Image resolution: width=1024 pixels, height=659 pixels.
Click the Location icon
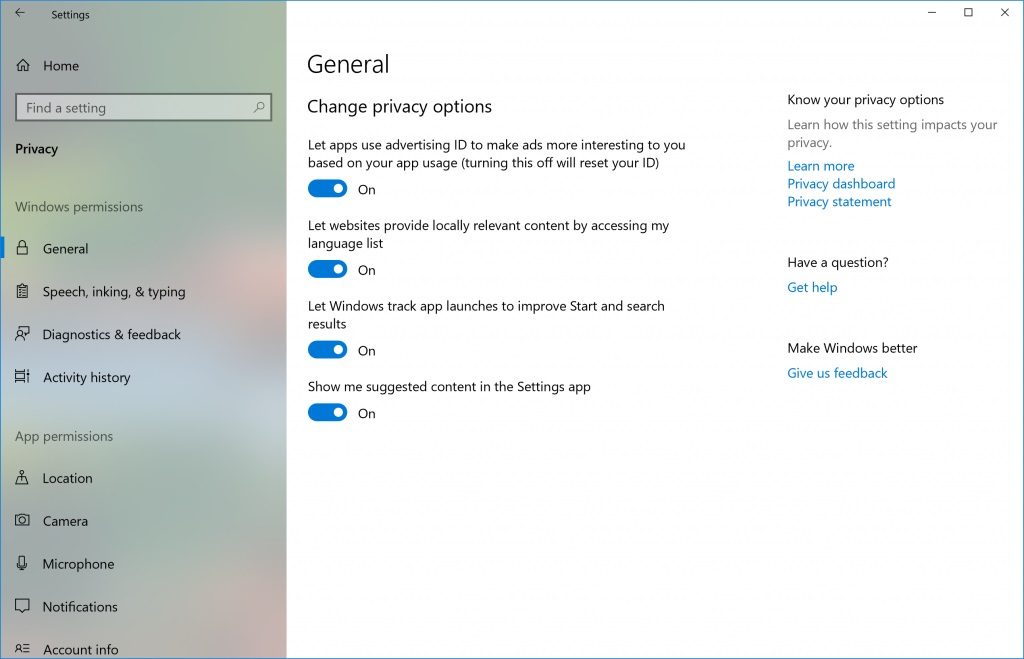(x=23, y=479)
